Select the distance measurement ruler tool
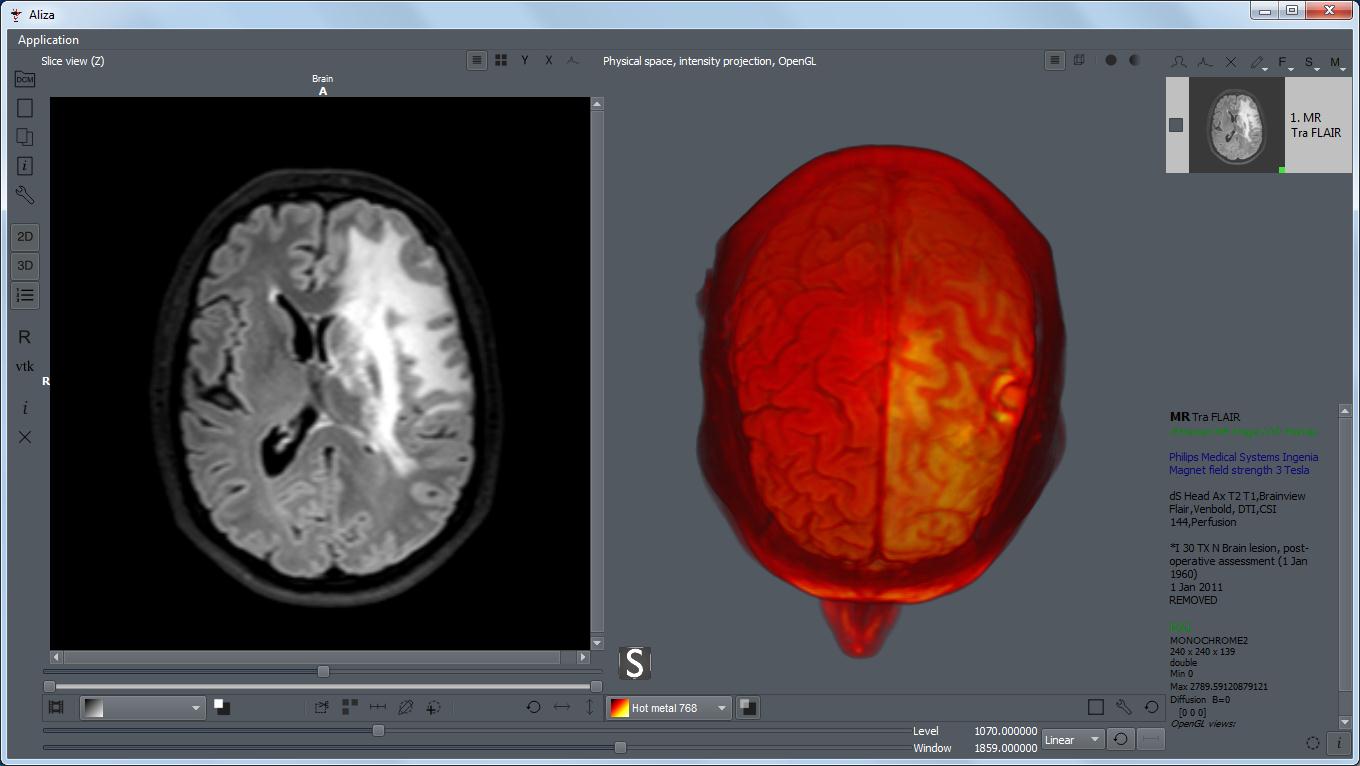This screenshot has width=1360, height=766. tap(377, 707)
